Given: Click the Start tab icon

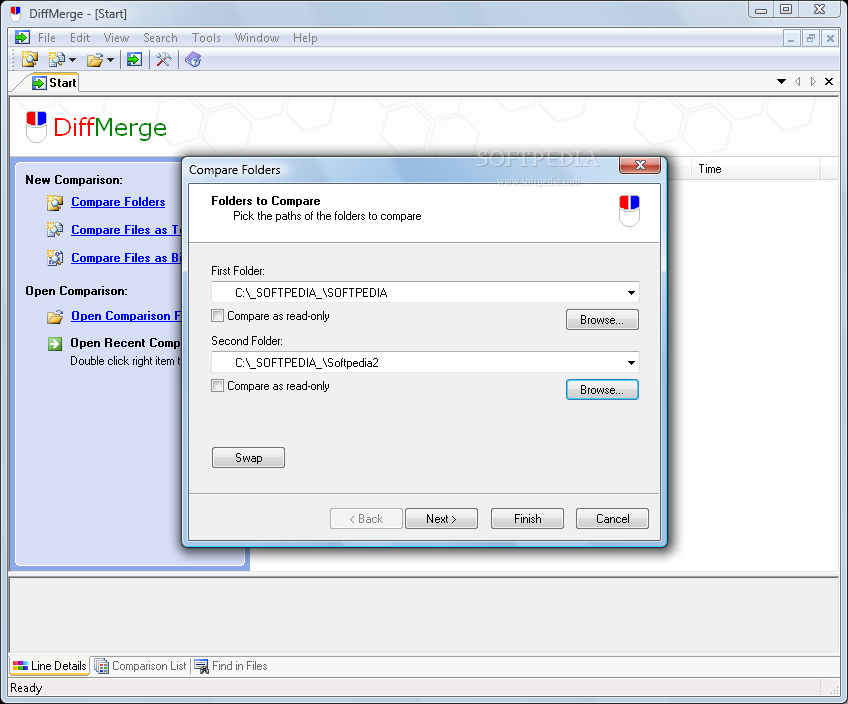Looking at the screenshot, I should [x=39, y=83].
